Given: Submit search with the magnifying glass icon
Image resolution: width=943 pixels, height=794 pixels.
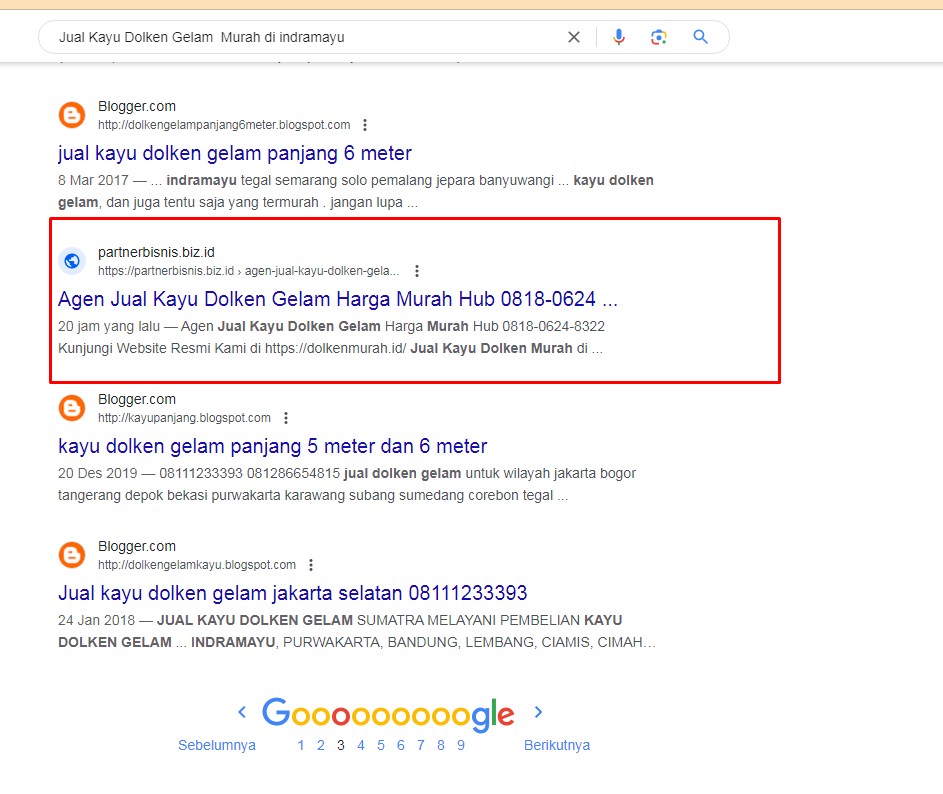Looking at the screenshot, I should pyautogui.click(x=700, y=37).
